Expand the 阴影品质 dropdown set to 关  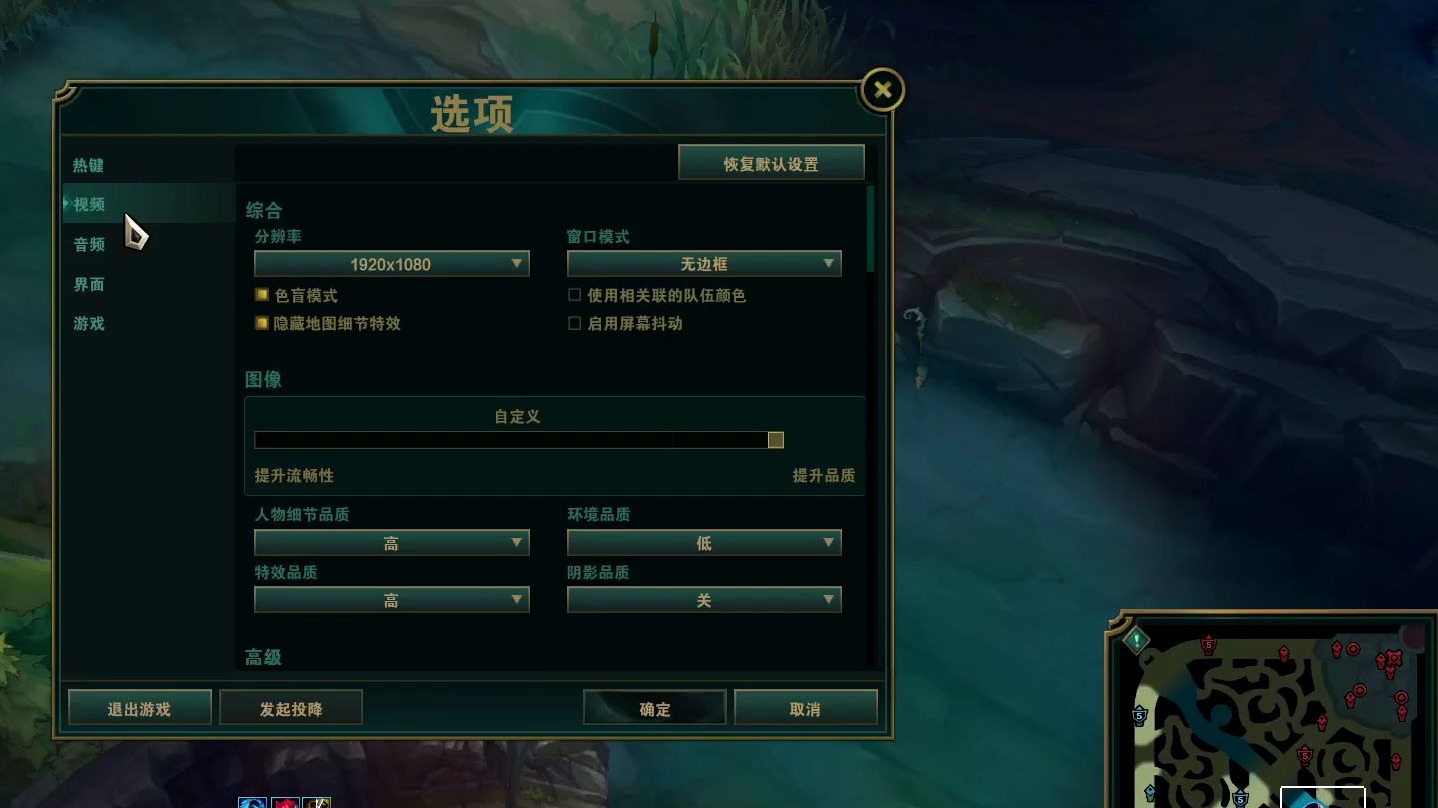[704, 600]
